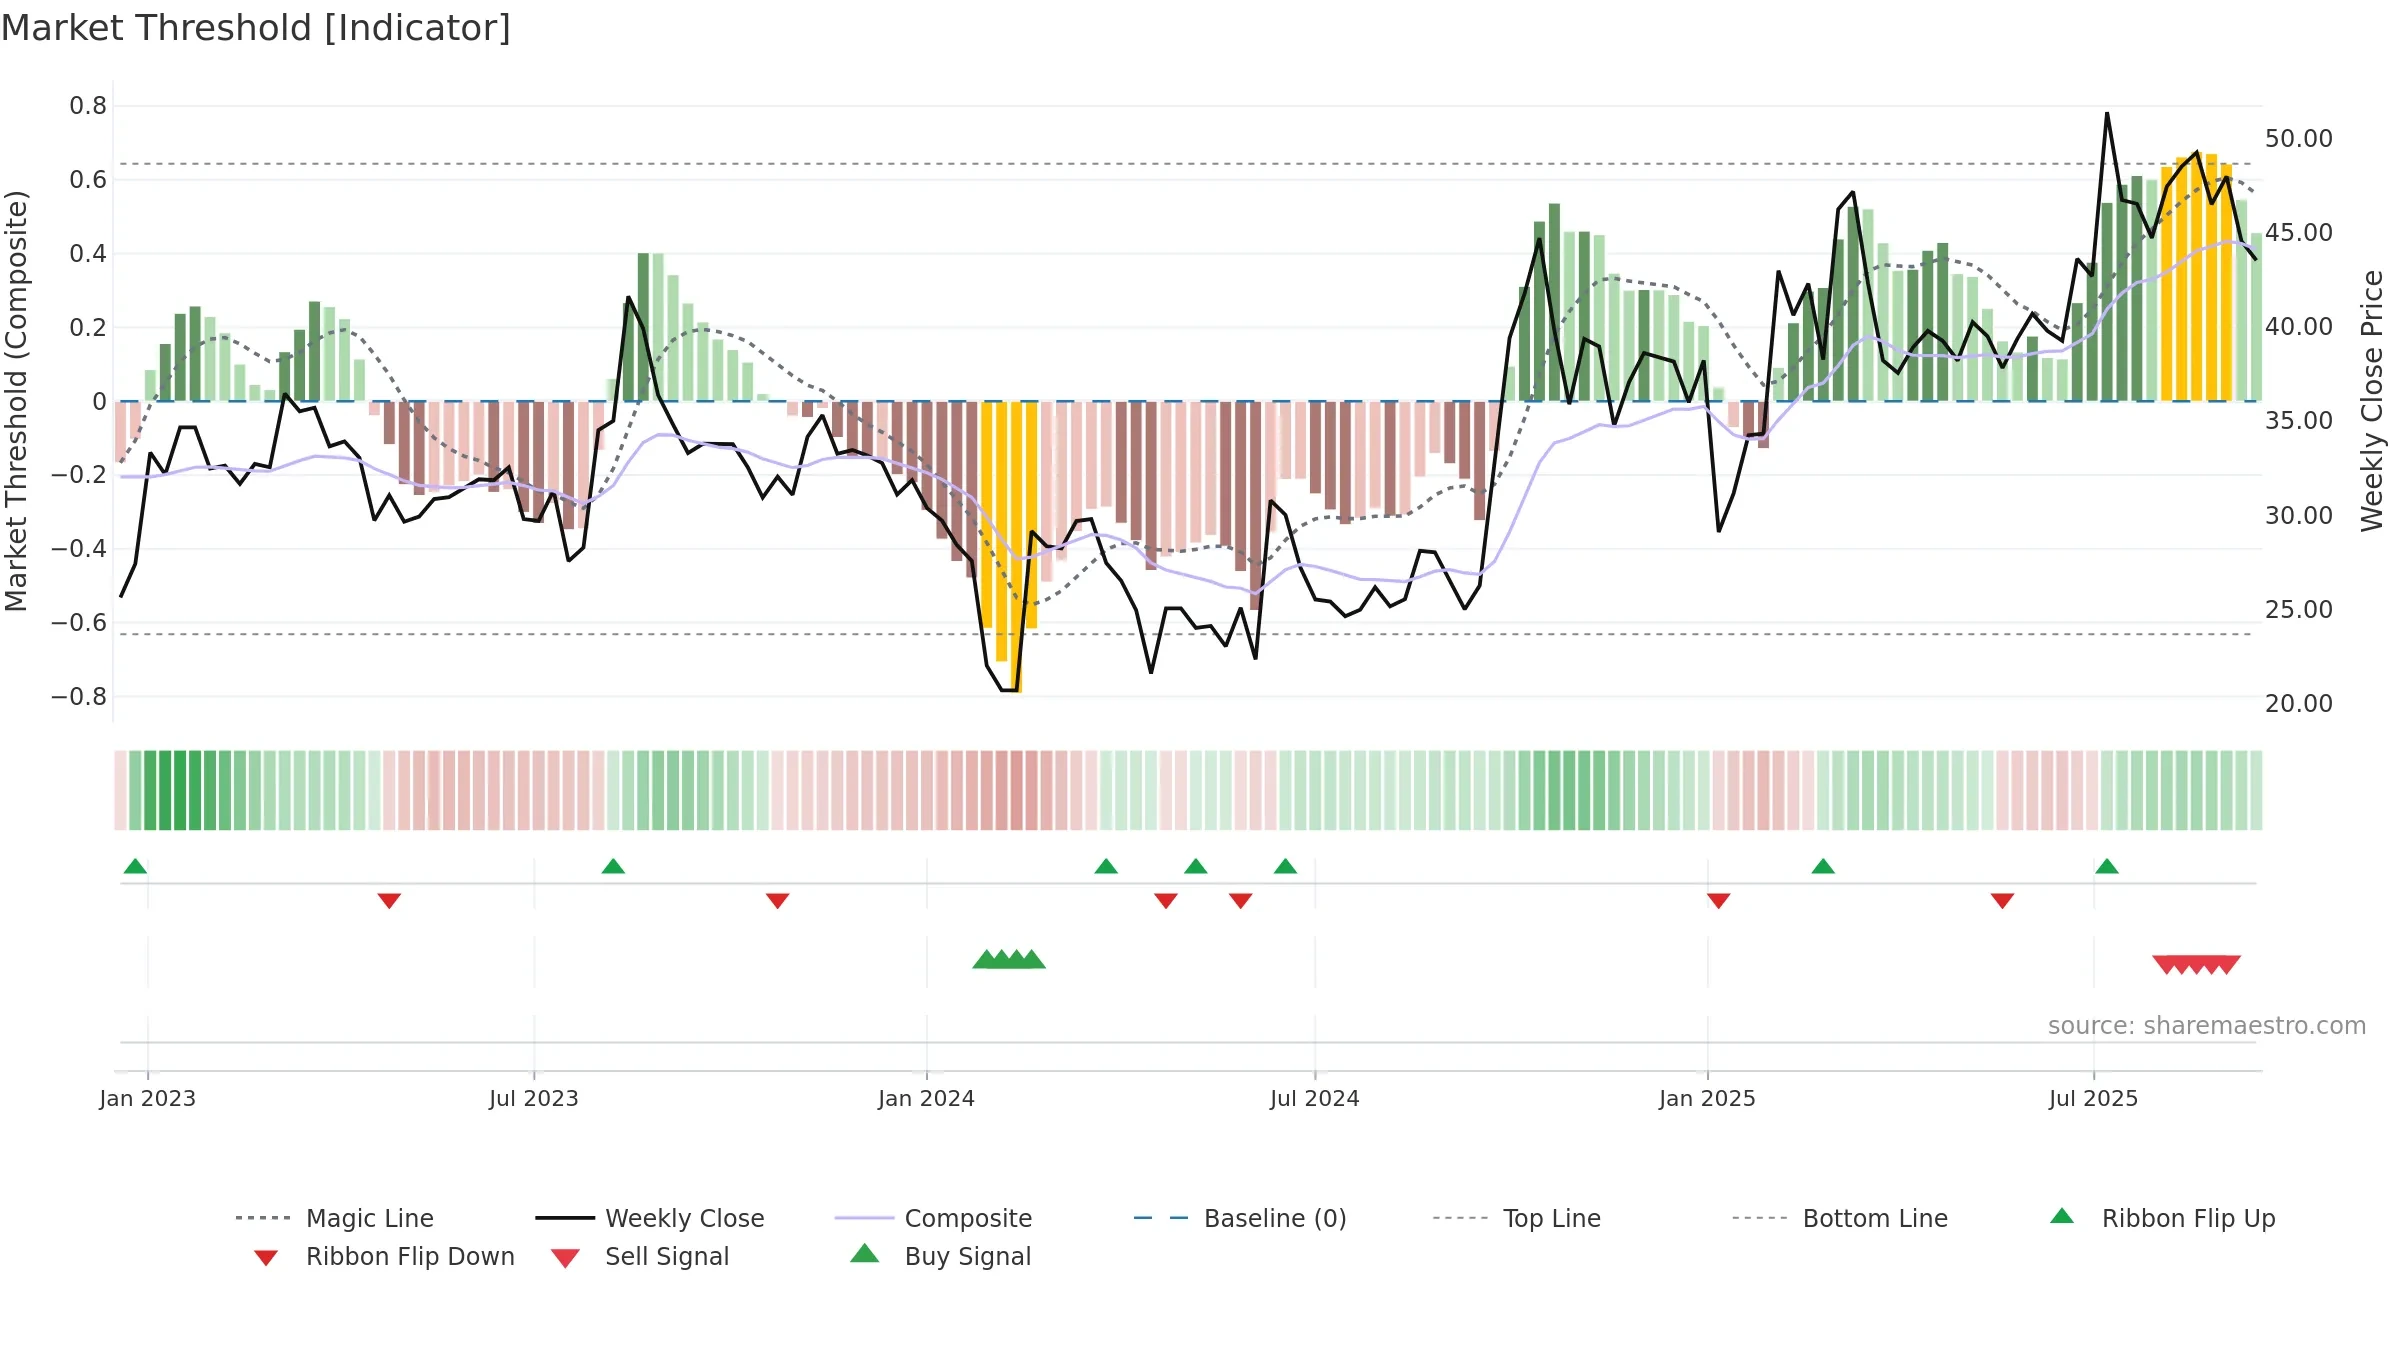Screen dimensions: 2400x1350
Task: Click the Jan 2025 x-axis label
Action: tap(1707, 1099)
